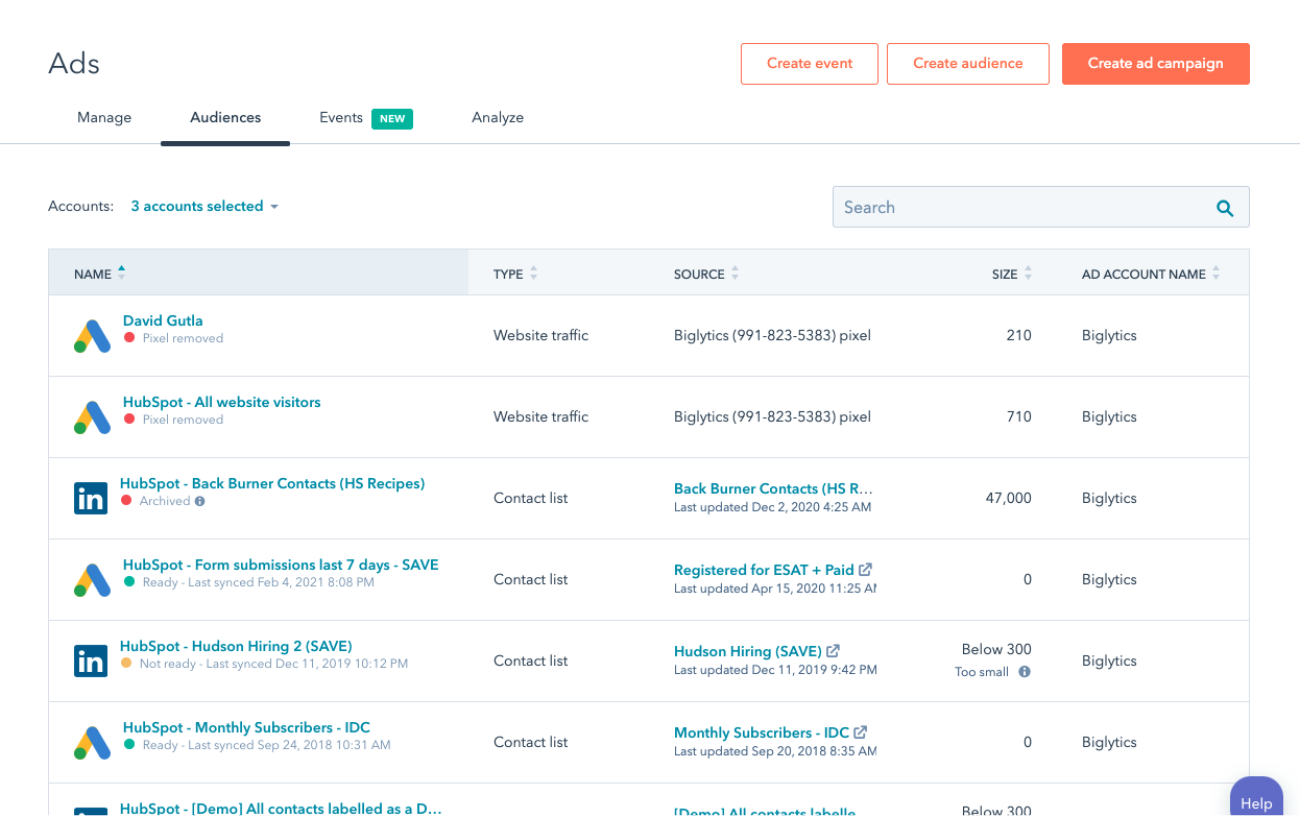Viewport: 1300px width, 840px height.
Task: Open HubSpot - Monthly Subscribers - IDC audience
Action: [x=246, y=727]
